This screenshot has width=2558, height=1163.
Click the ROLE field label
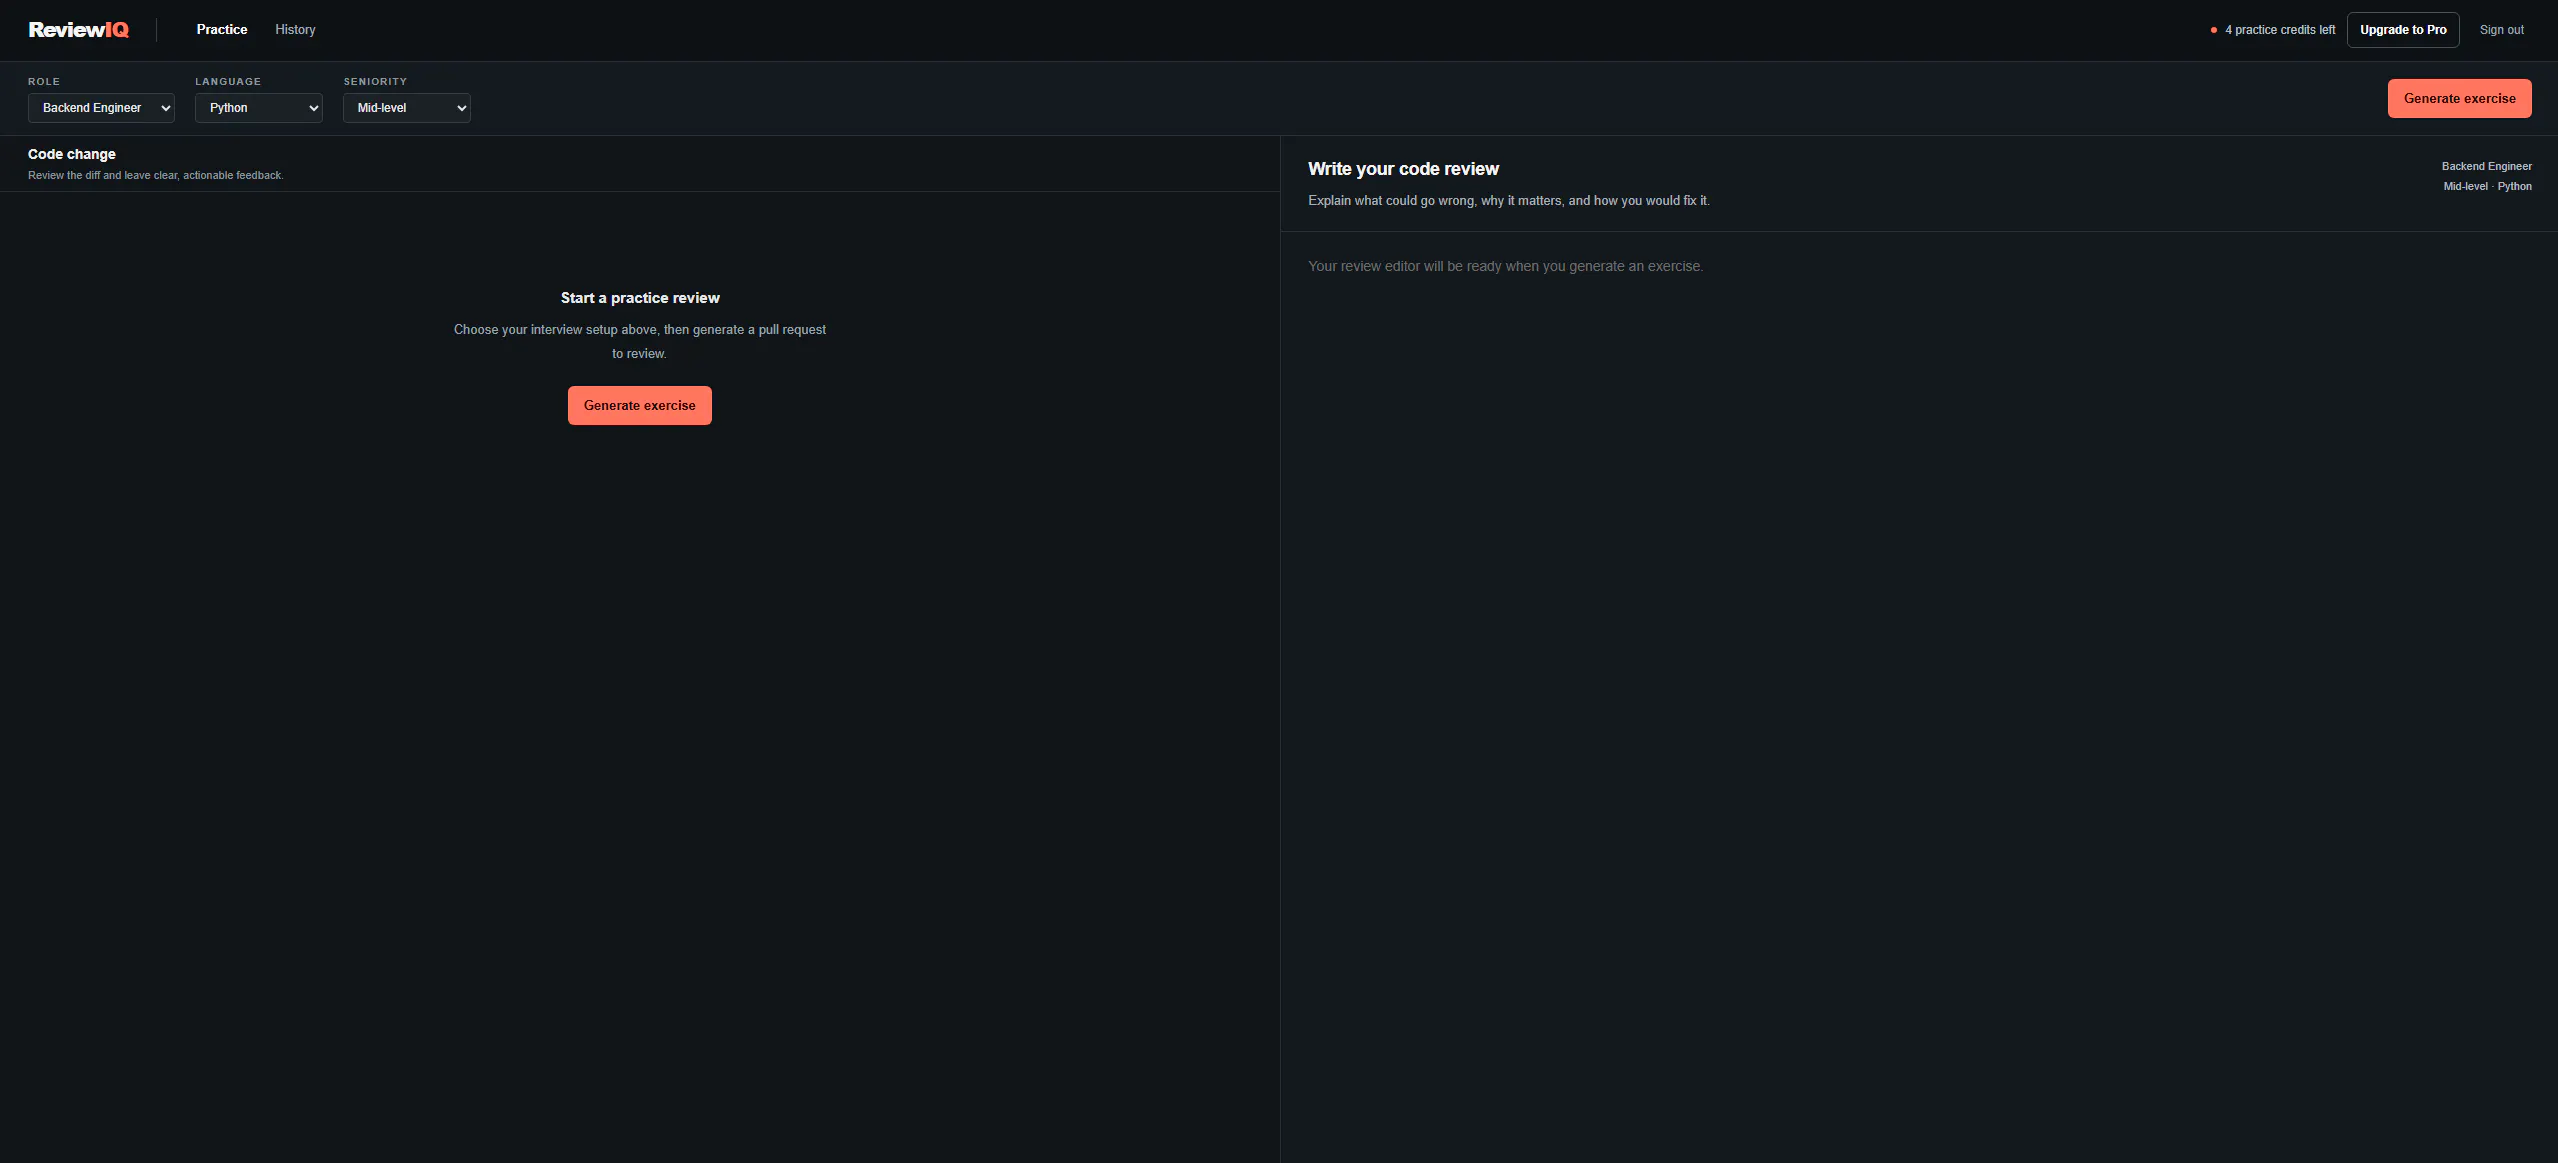(44, 81)
